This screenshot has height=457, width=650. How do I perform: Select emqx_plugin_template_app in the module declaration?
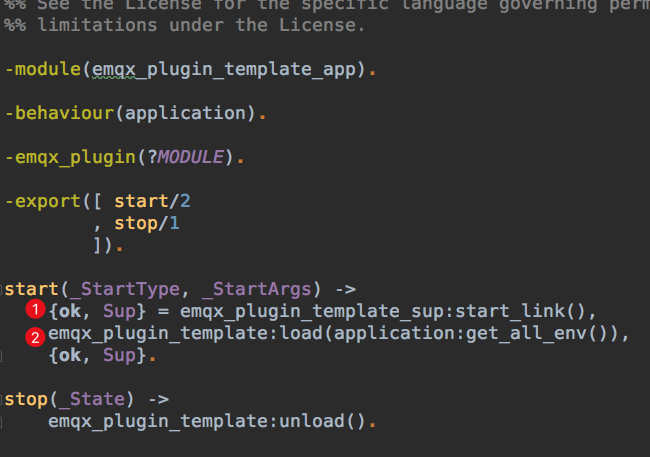[224, 70]
